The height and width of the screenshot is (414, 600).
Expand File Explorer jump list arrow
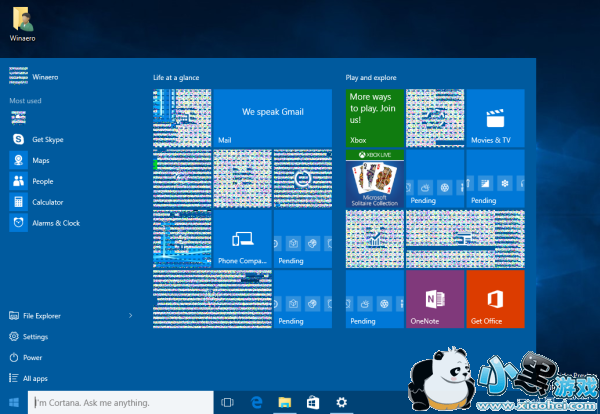point(131,316)
